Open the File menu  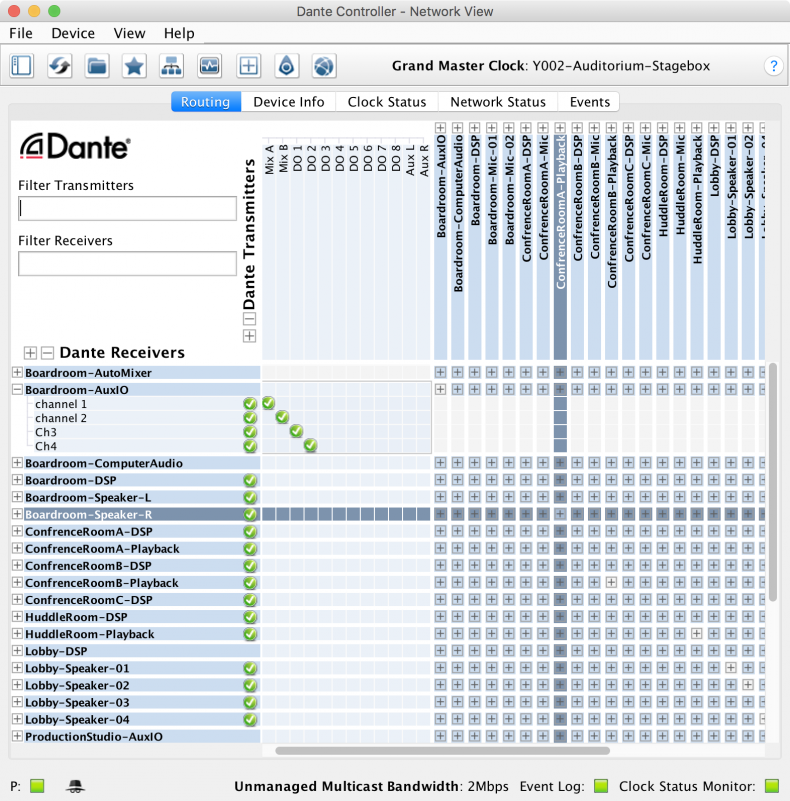[x=21, y=33]
